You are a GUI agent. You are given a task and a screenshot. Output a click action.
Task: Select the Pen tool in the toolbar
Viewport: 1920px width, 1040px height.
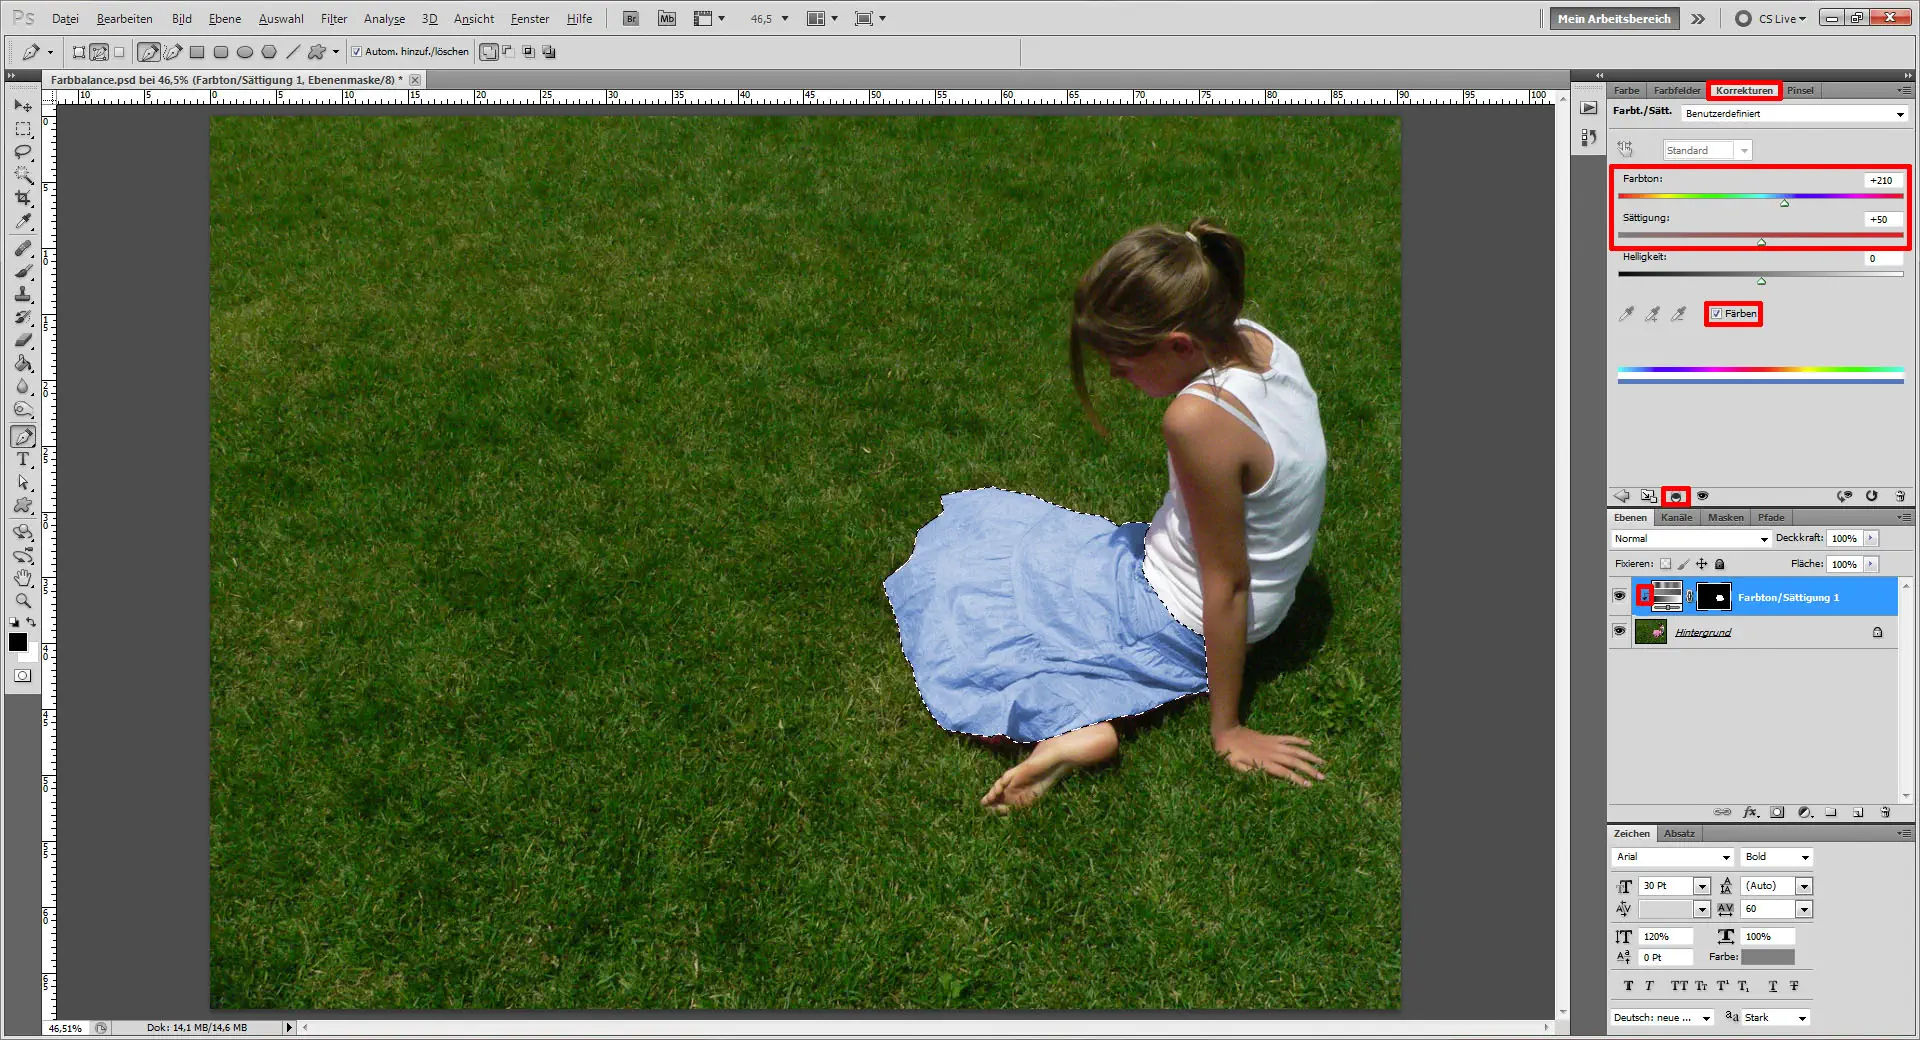(x=22, y=435)
